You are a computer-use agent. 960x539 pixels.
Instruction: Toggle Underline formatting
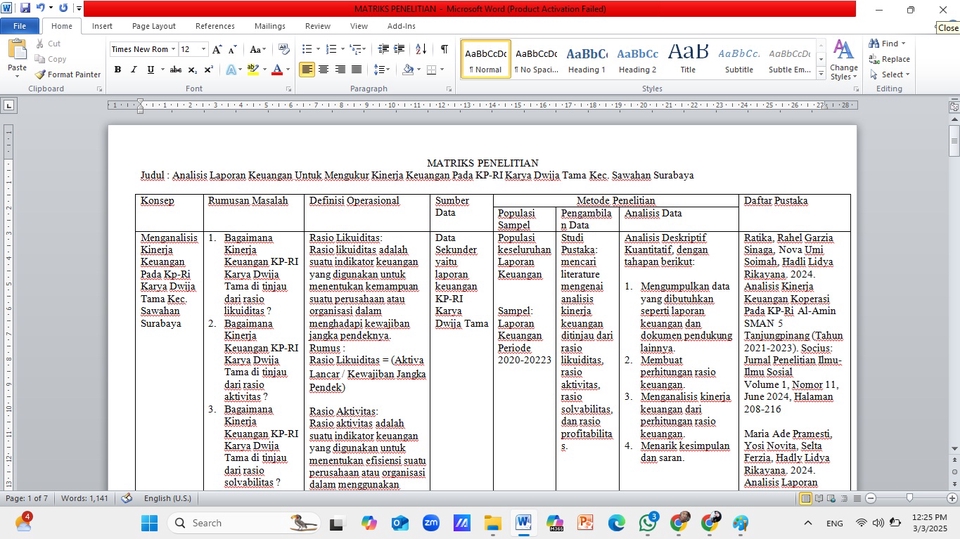pyautogui.click(x=150, y=70)
